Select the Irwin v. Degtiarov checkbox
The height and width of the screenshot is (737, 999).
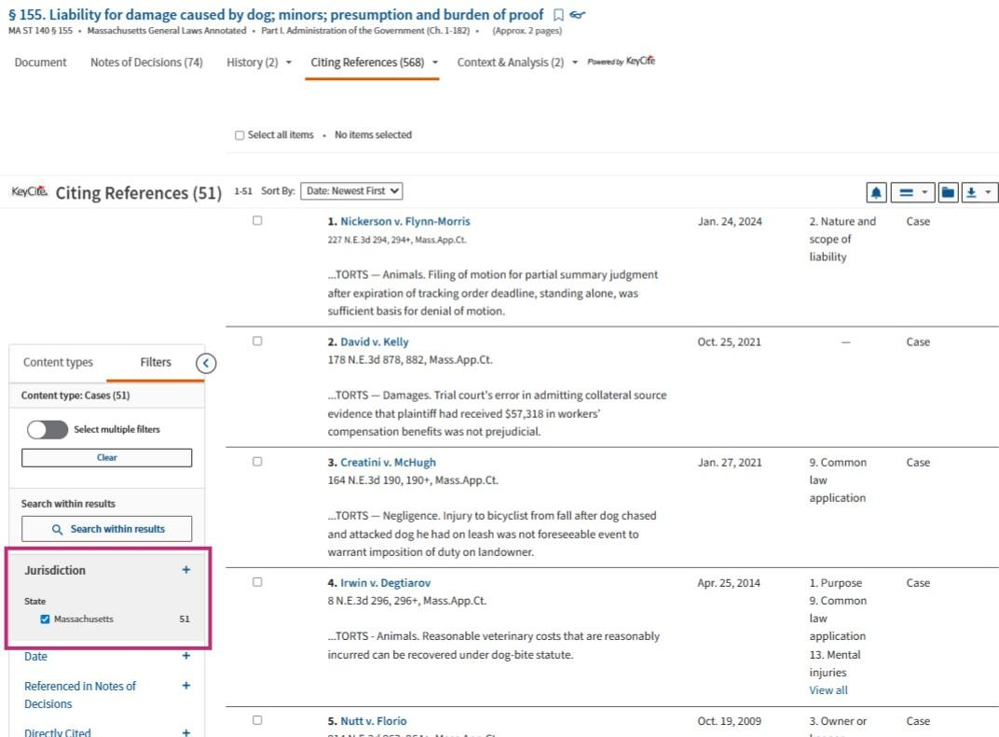point(257,582)
